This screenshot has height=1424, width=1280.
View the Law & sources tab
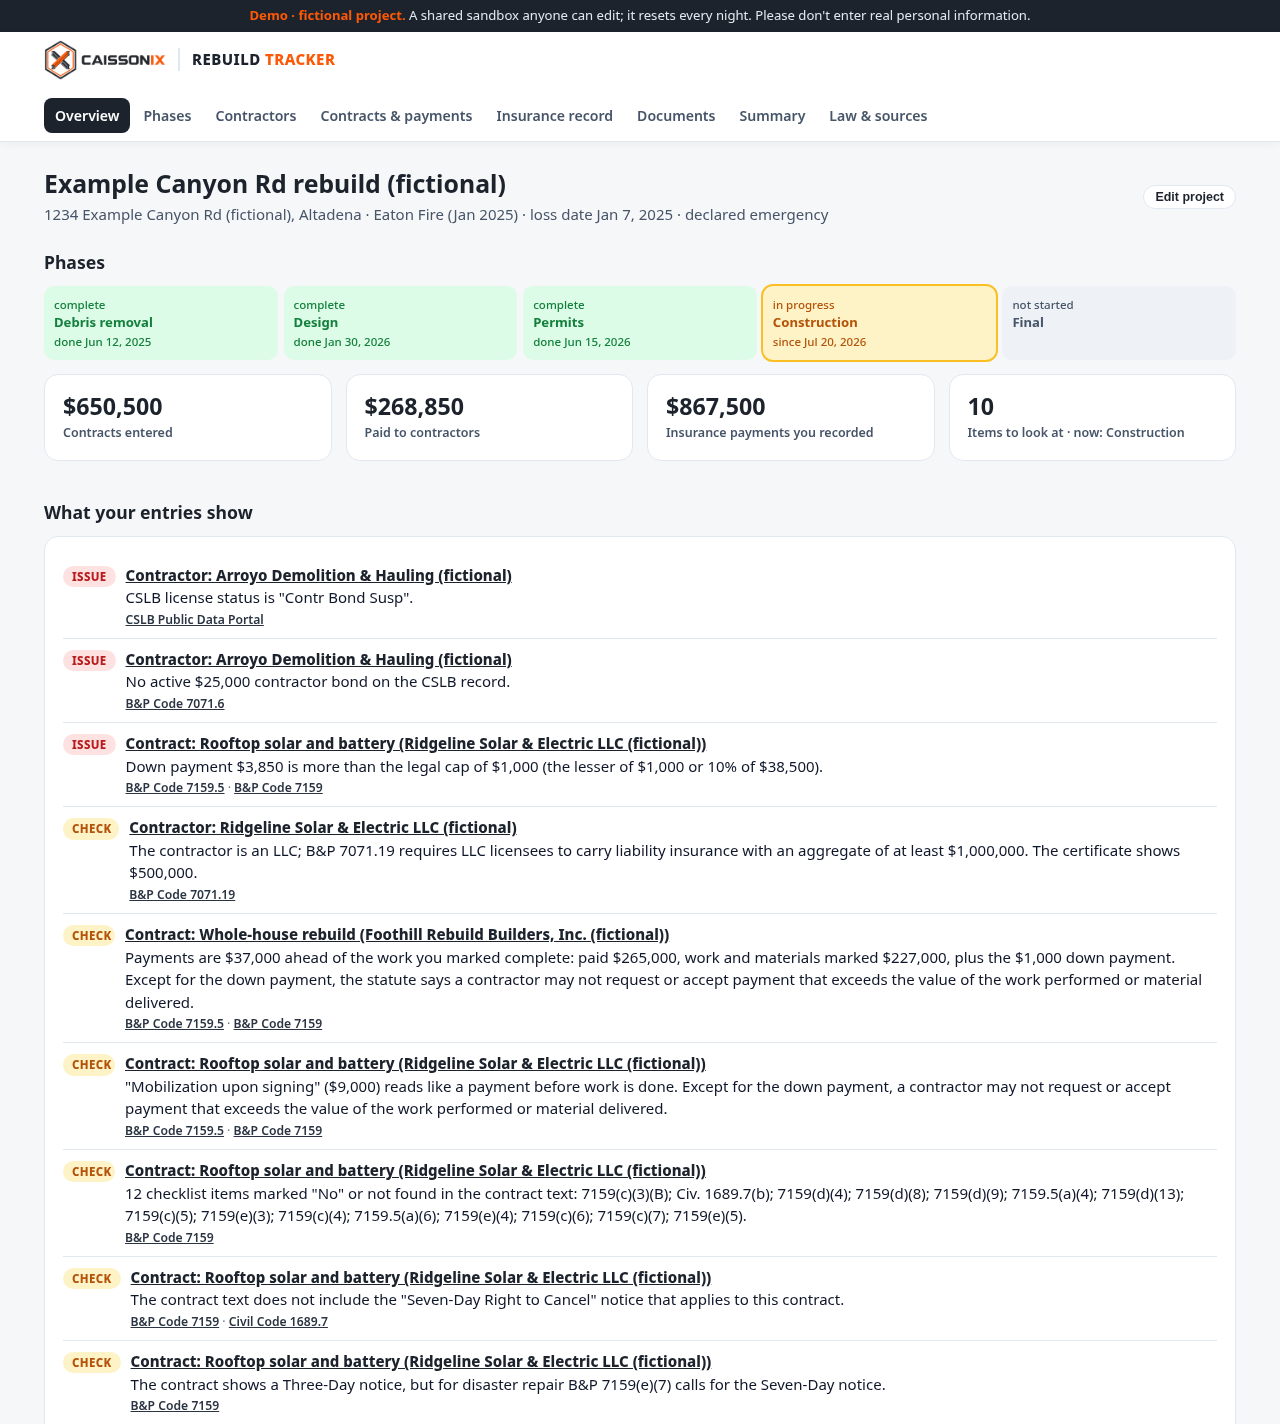click(878, 116)
